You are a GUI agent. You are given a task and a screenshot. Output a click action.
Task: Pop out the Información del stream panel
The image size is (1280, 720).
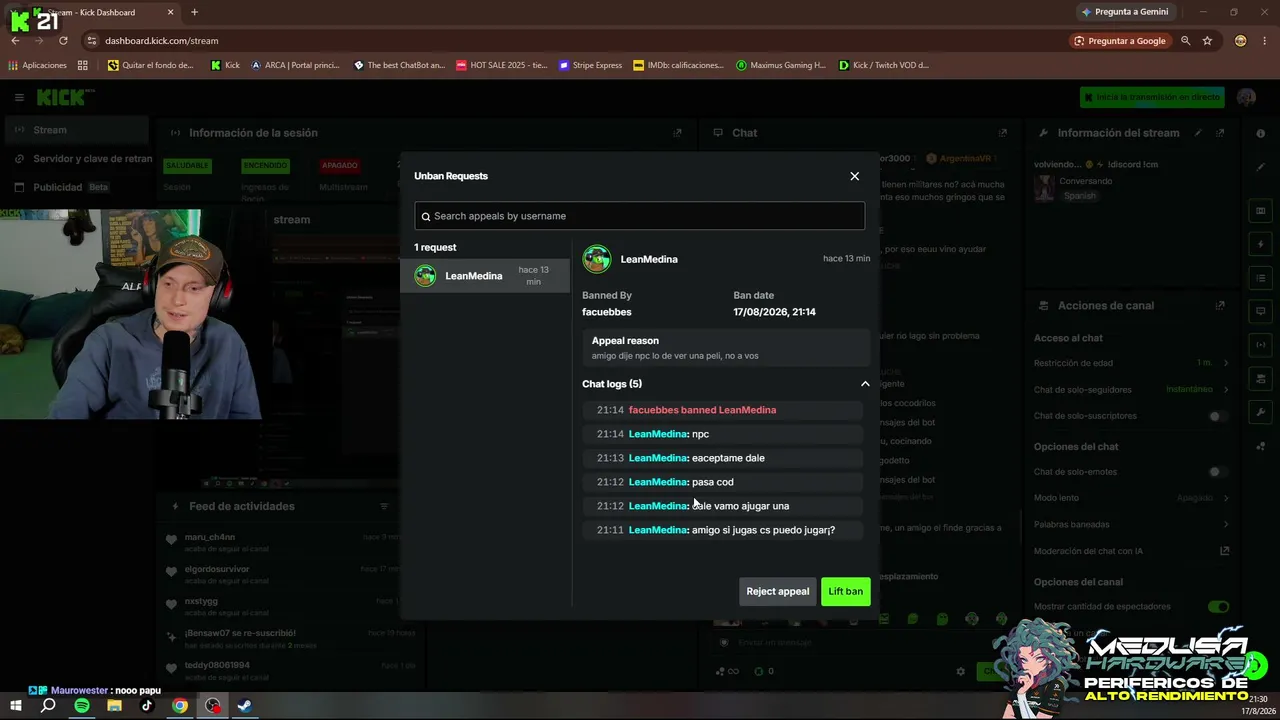pos(1220,133)
